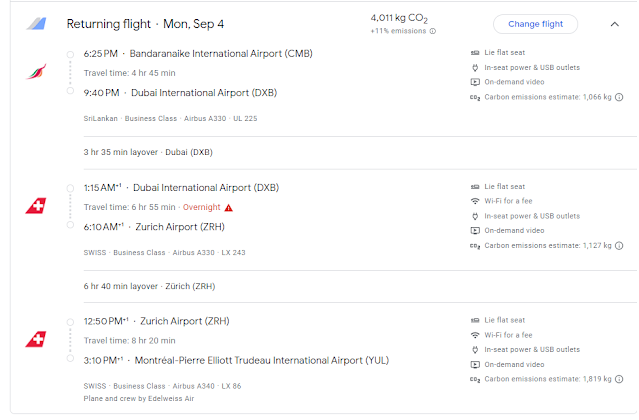Click the 3 hr 35 min layover Dubai row
The width and height of the screenshot is (639, 420).
[x=147, y=152]
